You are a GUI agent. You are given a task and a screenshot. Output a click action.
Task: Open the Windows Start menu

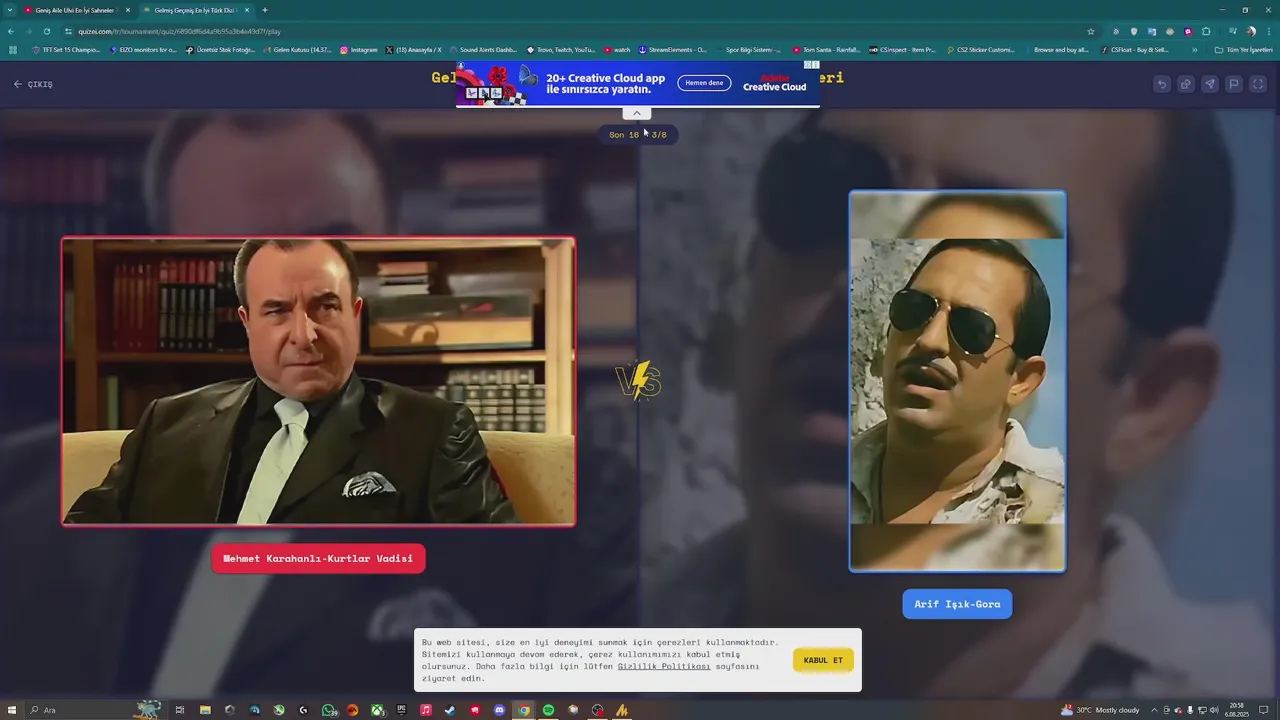point(13,710)
